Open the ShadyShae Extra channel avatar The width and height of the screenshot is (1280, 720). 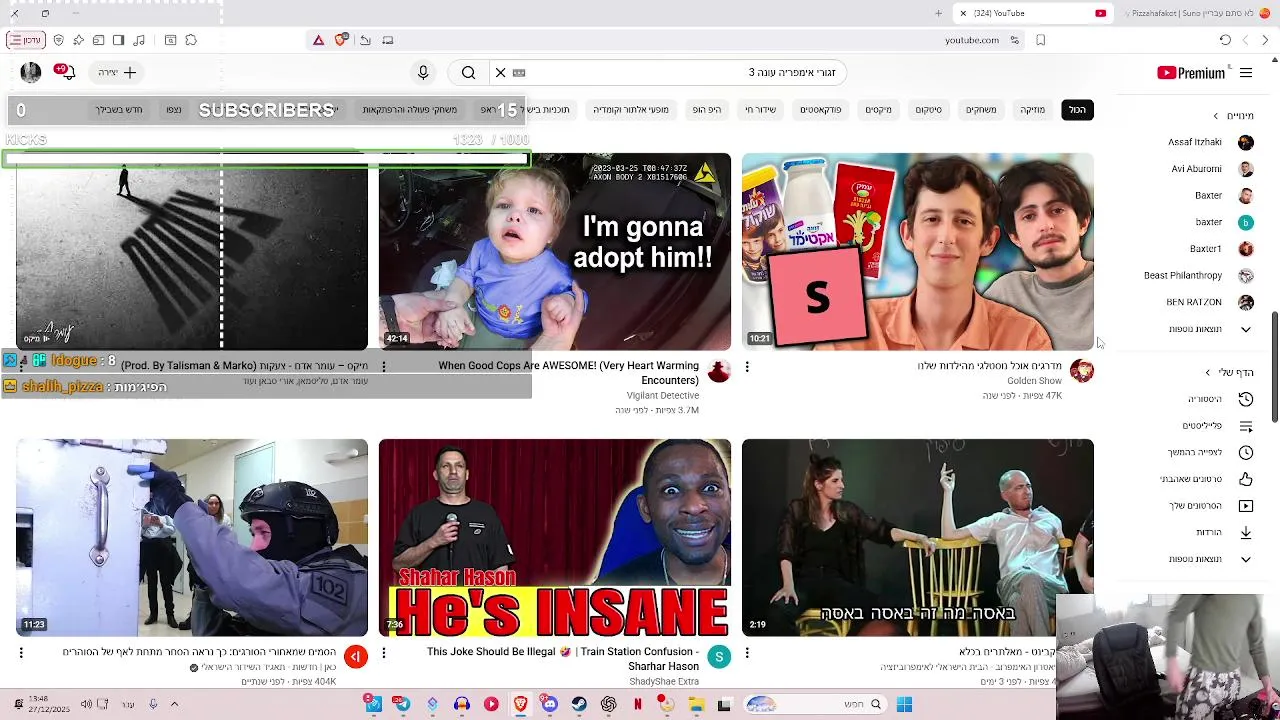pos(719,657)
